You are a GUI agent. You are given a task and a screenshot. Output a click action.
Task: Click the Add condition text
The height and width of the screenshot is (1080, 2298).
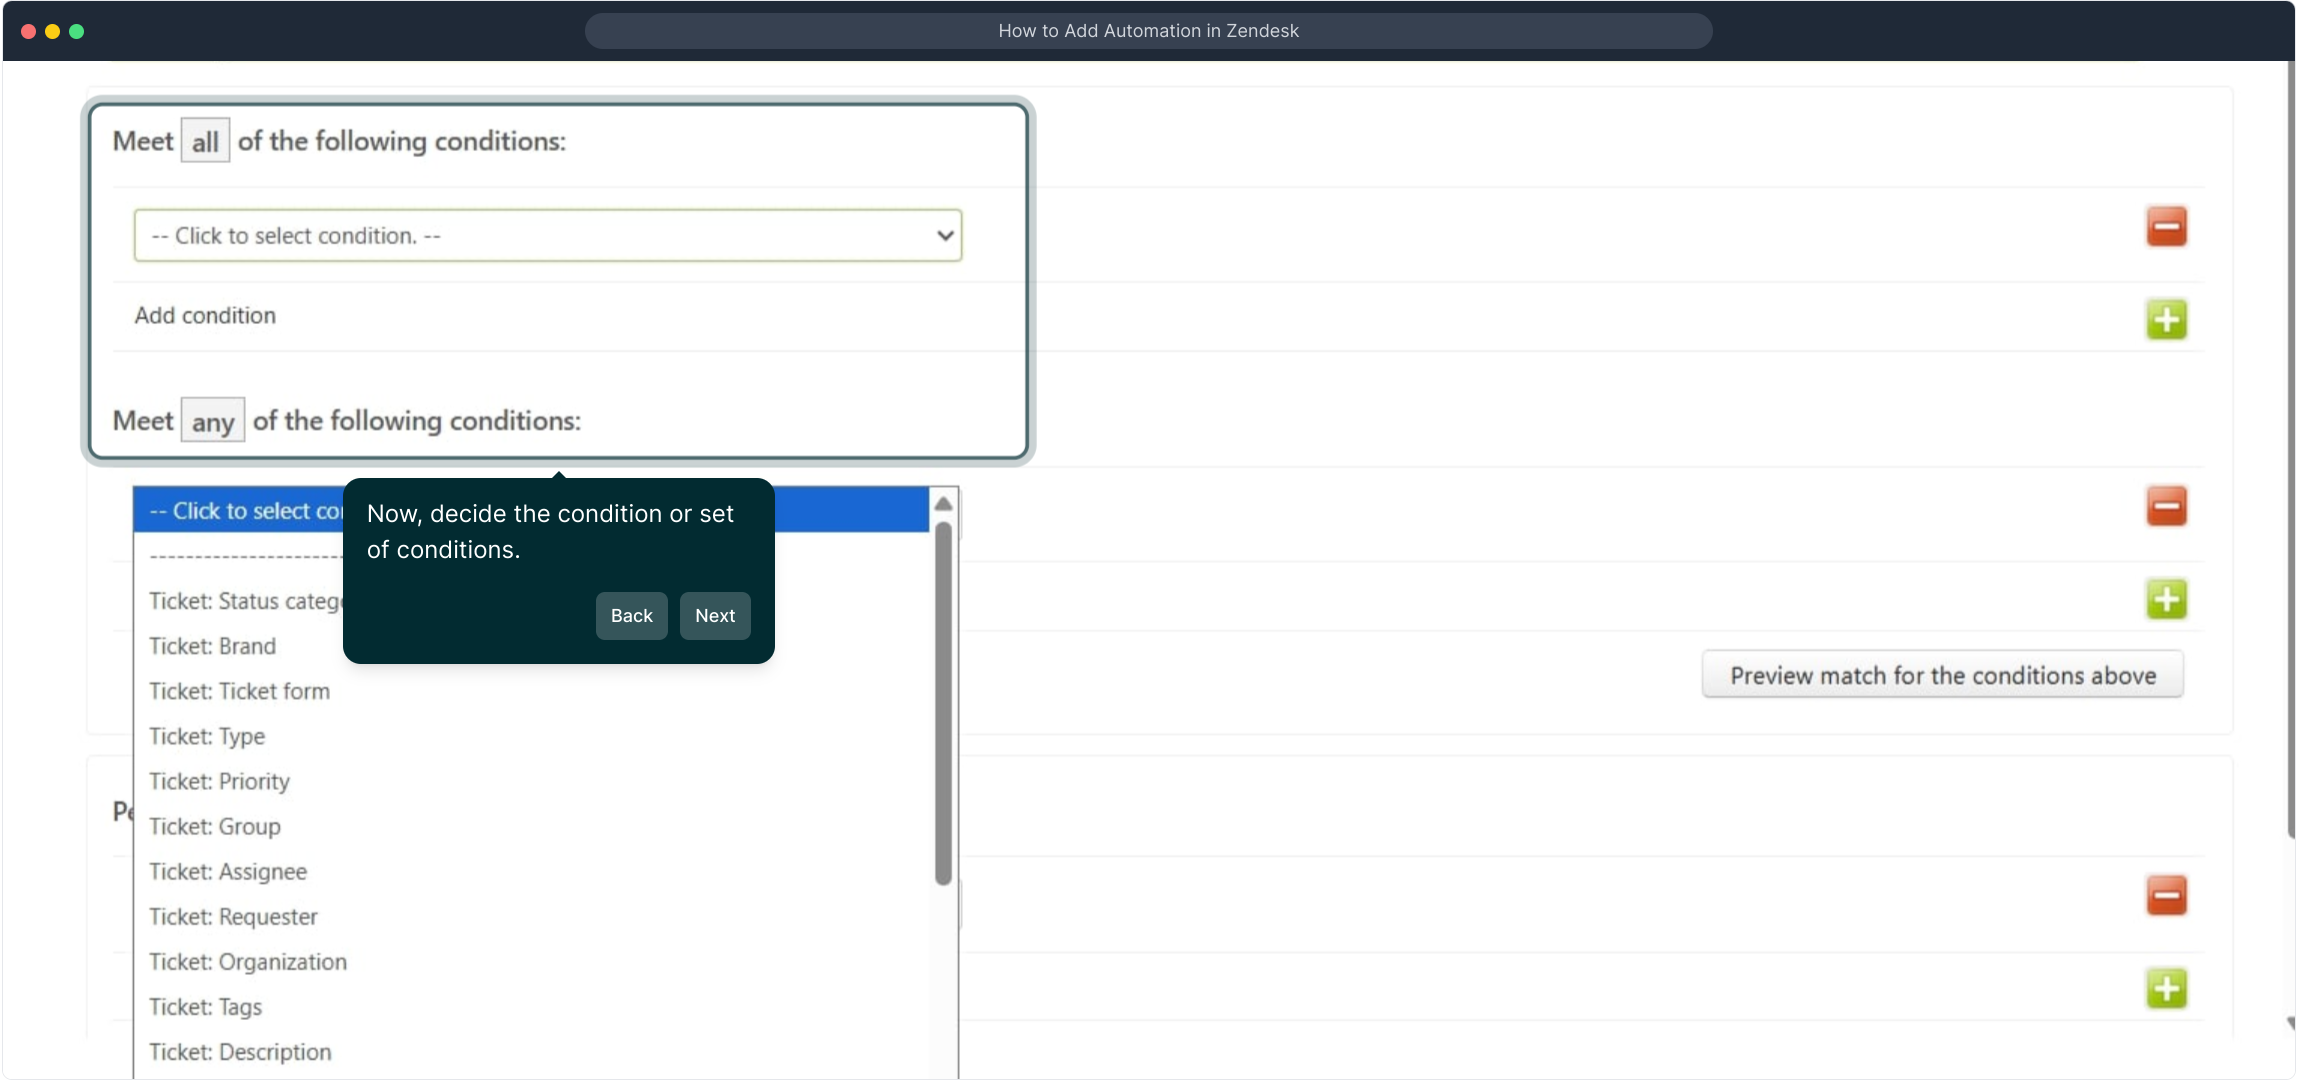(x=205, y=315)
